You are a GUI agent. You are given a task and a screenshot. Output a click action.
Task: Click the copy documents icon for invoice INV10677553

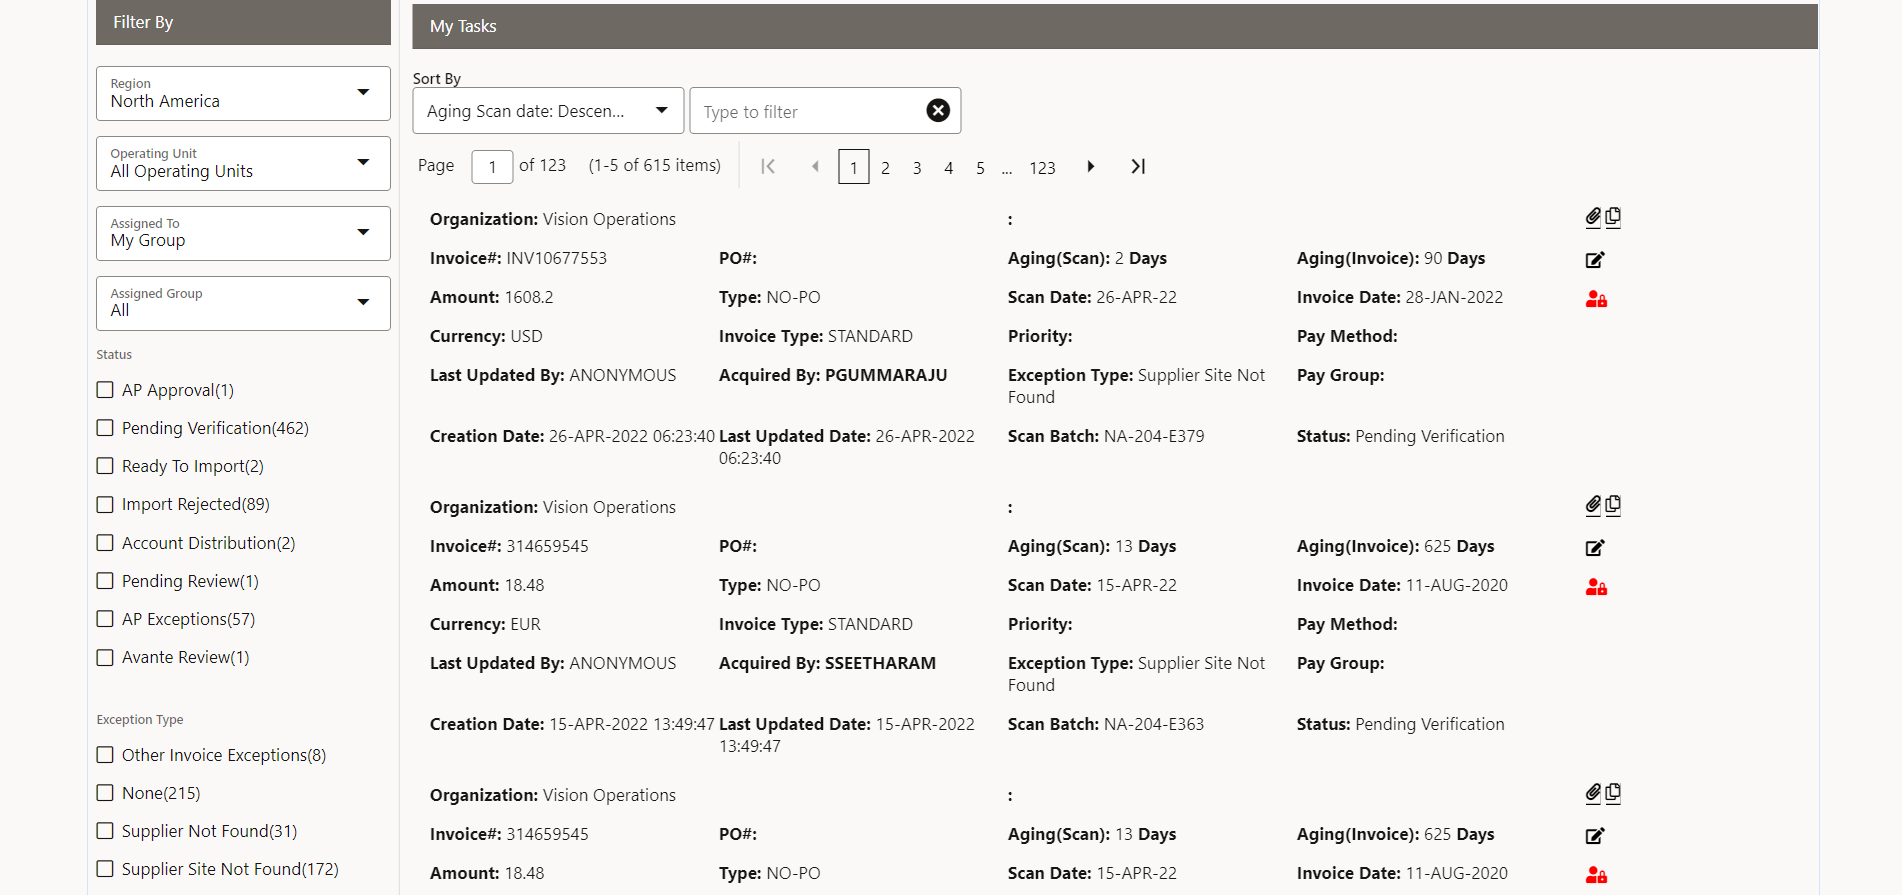tap(1613, 217)
